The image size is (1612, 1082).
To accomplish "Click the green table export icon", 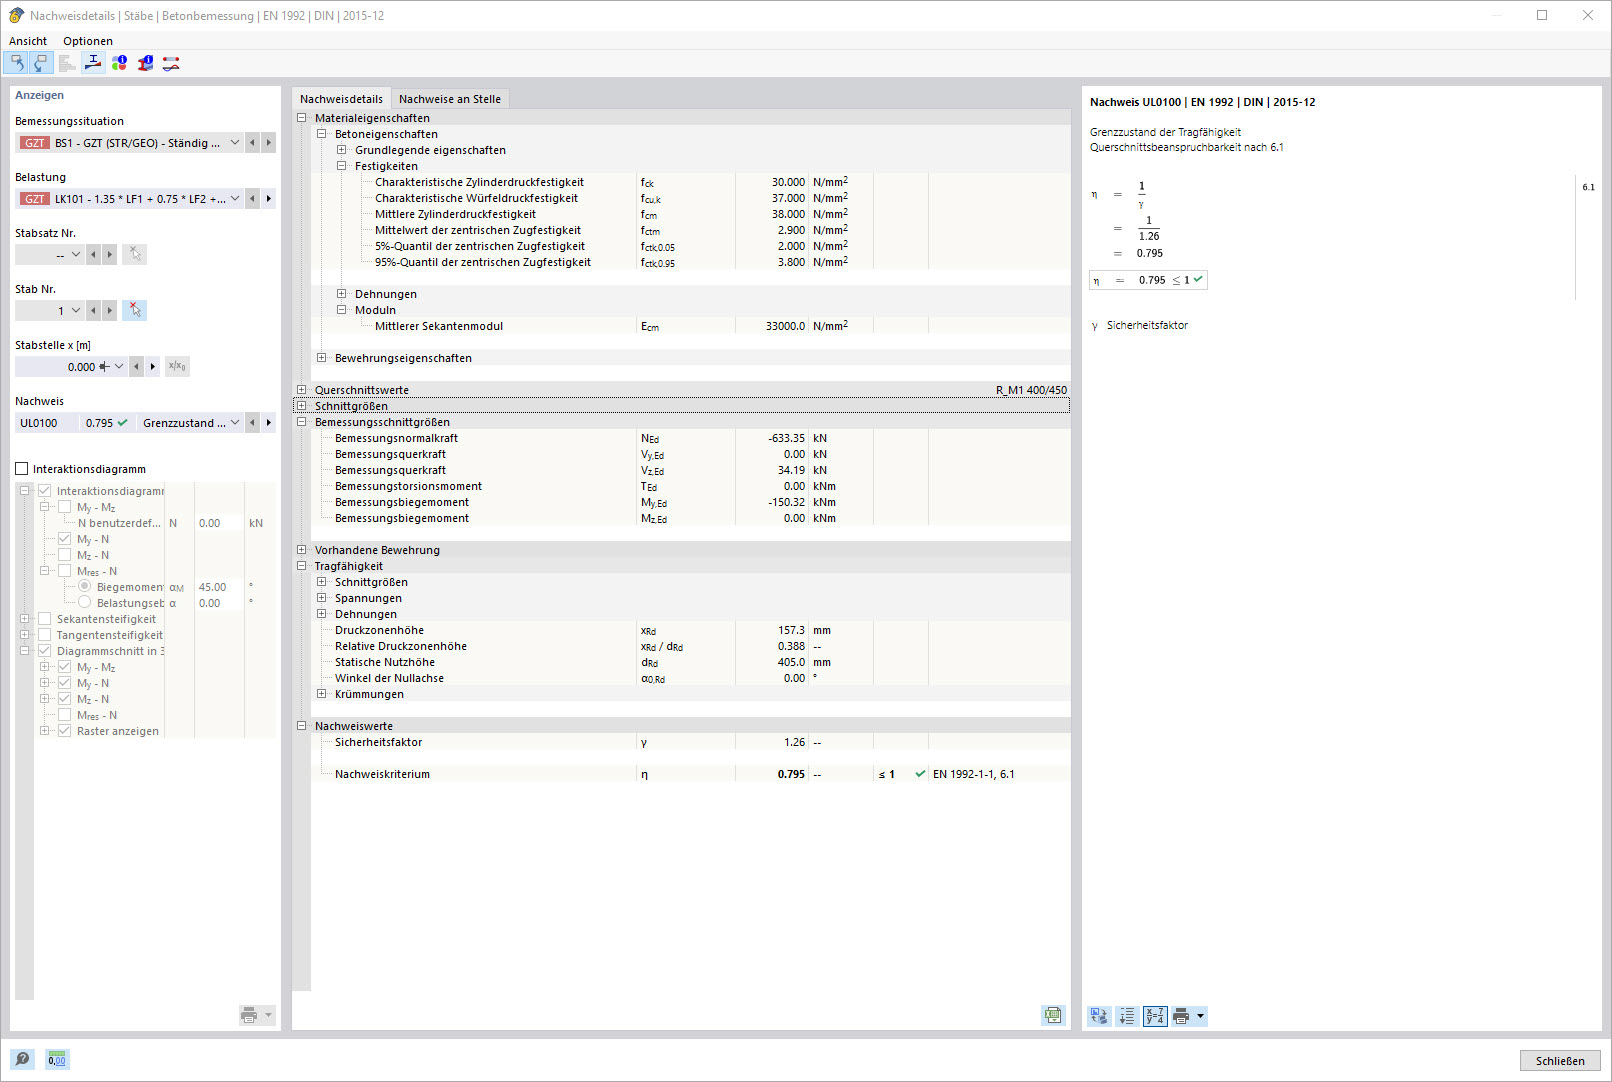I will click(1053, 1015).
